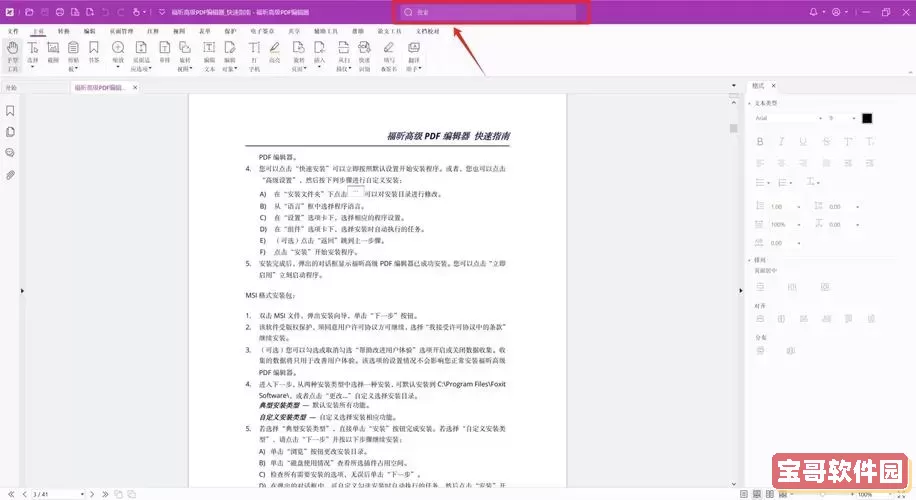The width and height of the screenshot is (916, 500).
Task: Choose the Edit Text (编辑文本) tool
Action: (x=209, y=55)
